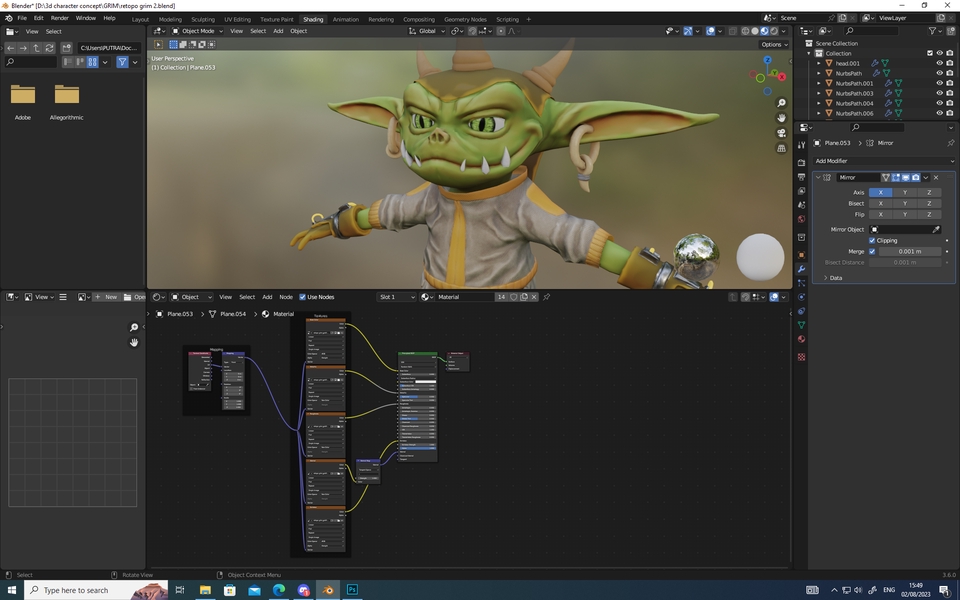Switch to the Geometry Nodes workspace tab

pyautogui.click(x=465, y=19)
